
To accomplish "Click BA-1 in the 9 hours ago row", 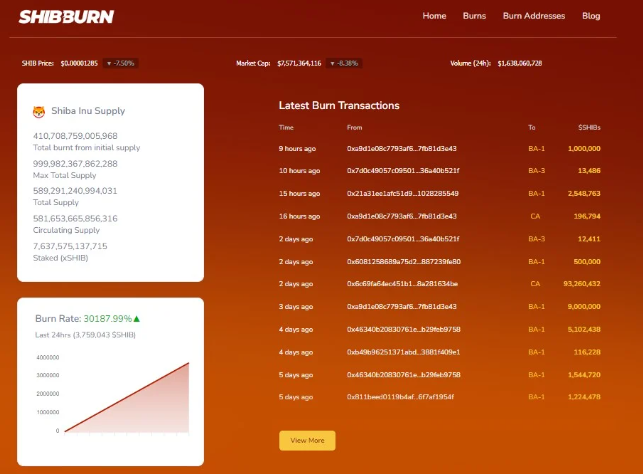I will point(536,148).
